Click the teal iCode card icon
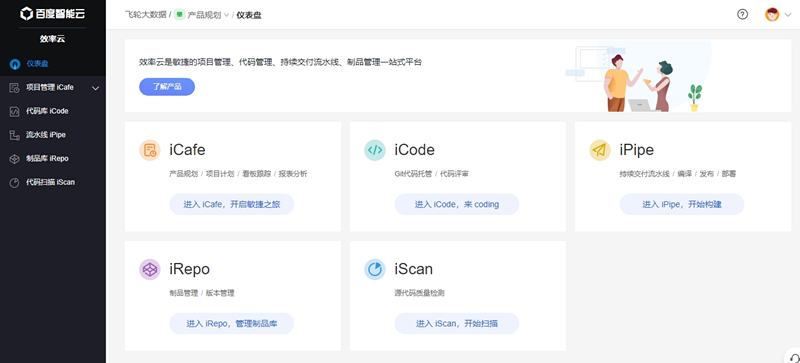Screen dimensions: 800x363 374,150
